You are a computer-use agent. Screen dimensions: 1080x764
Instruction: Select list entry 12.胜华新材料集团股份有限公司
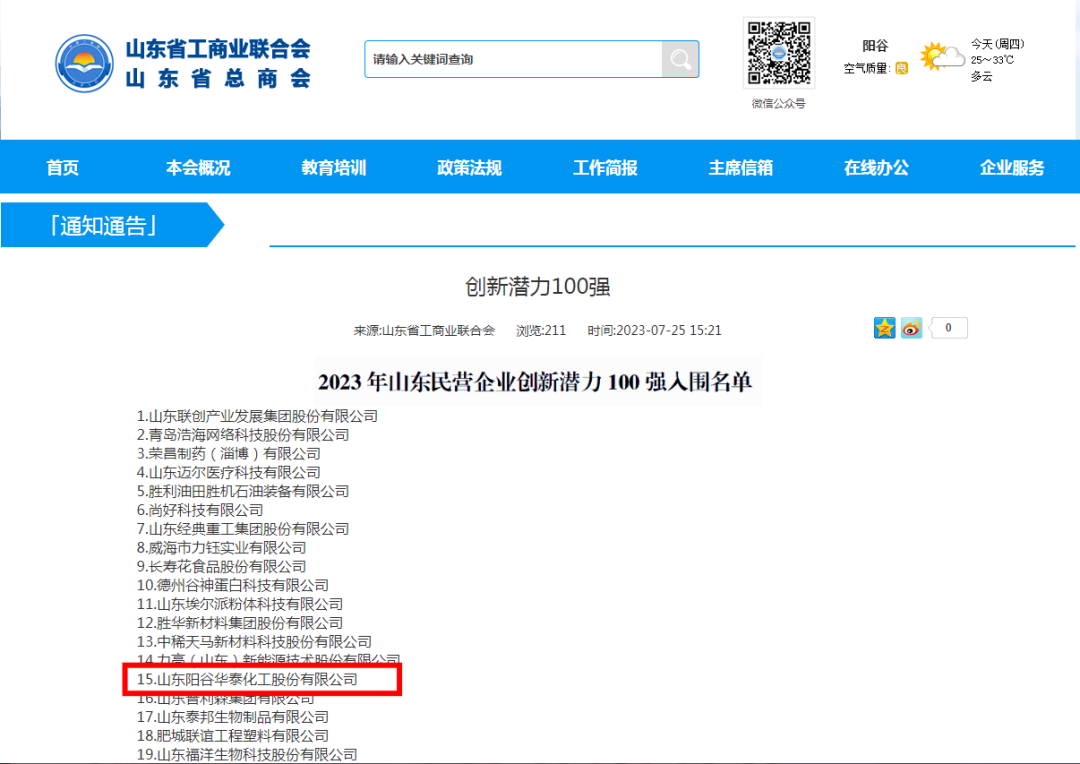tap(240, 623)
